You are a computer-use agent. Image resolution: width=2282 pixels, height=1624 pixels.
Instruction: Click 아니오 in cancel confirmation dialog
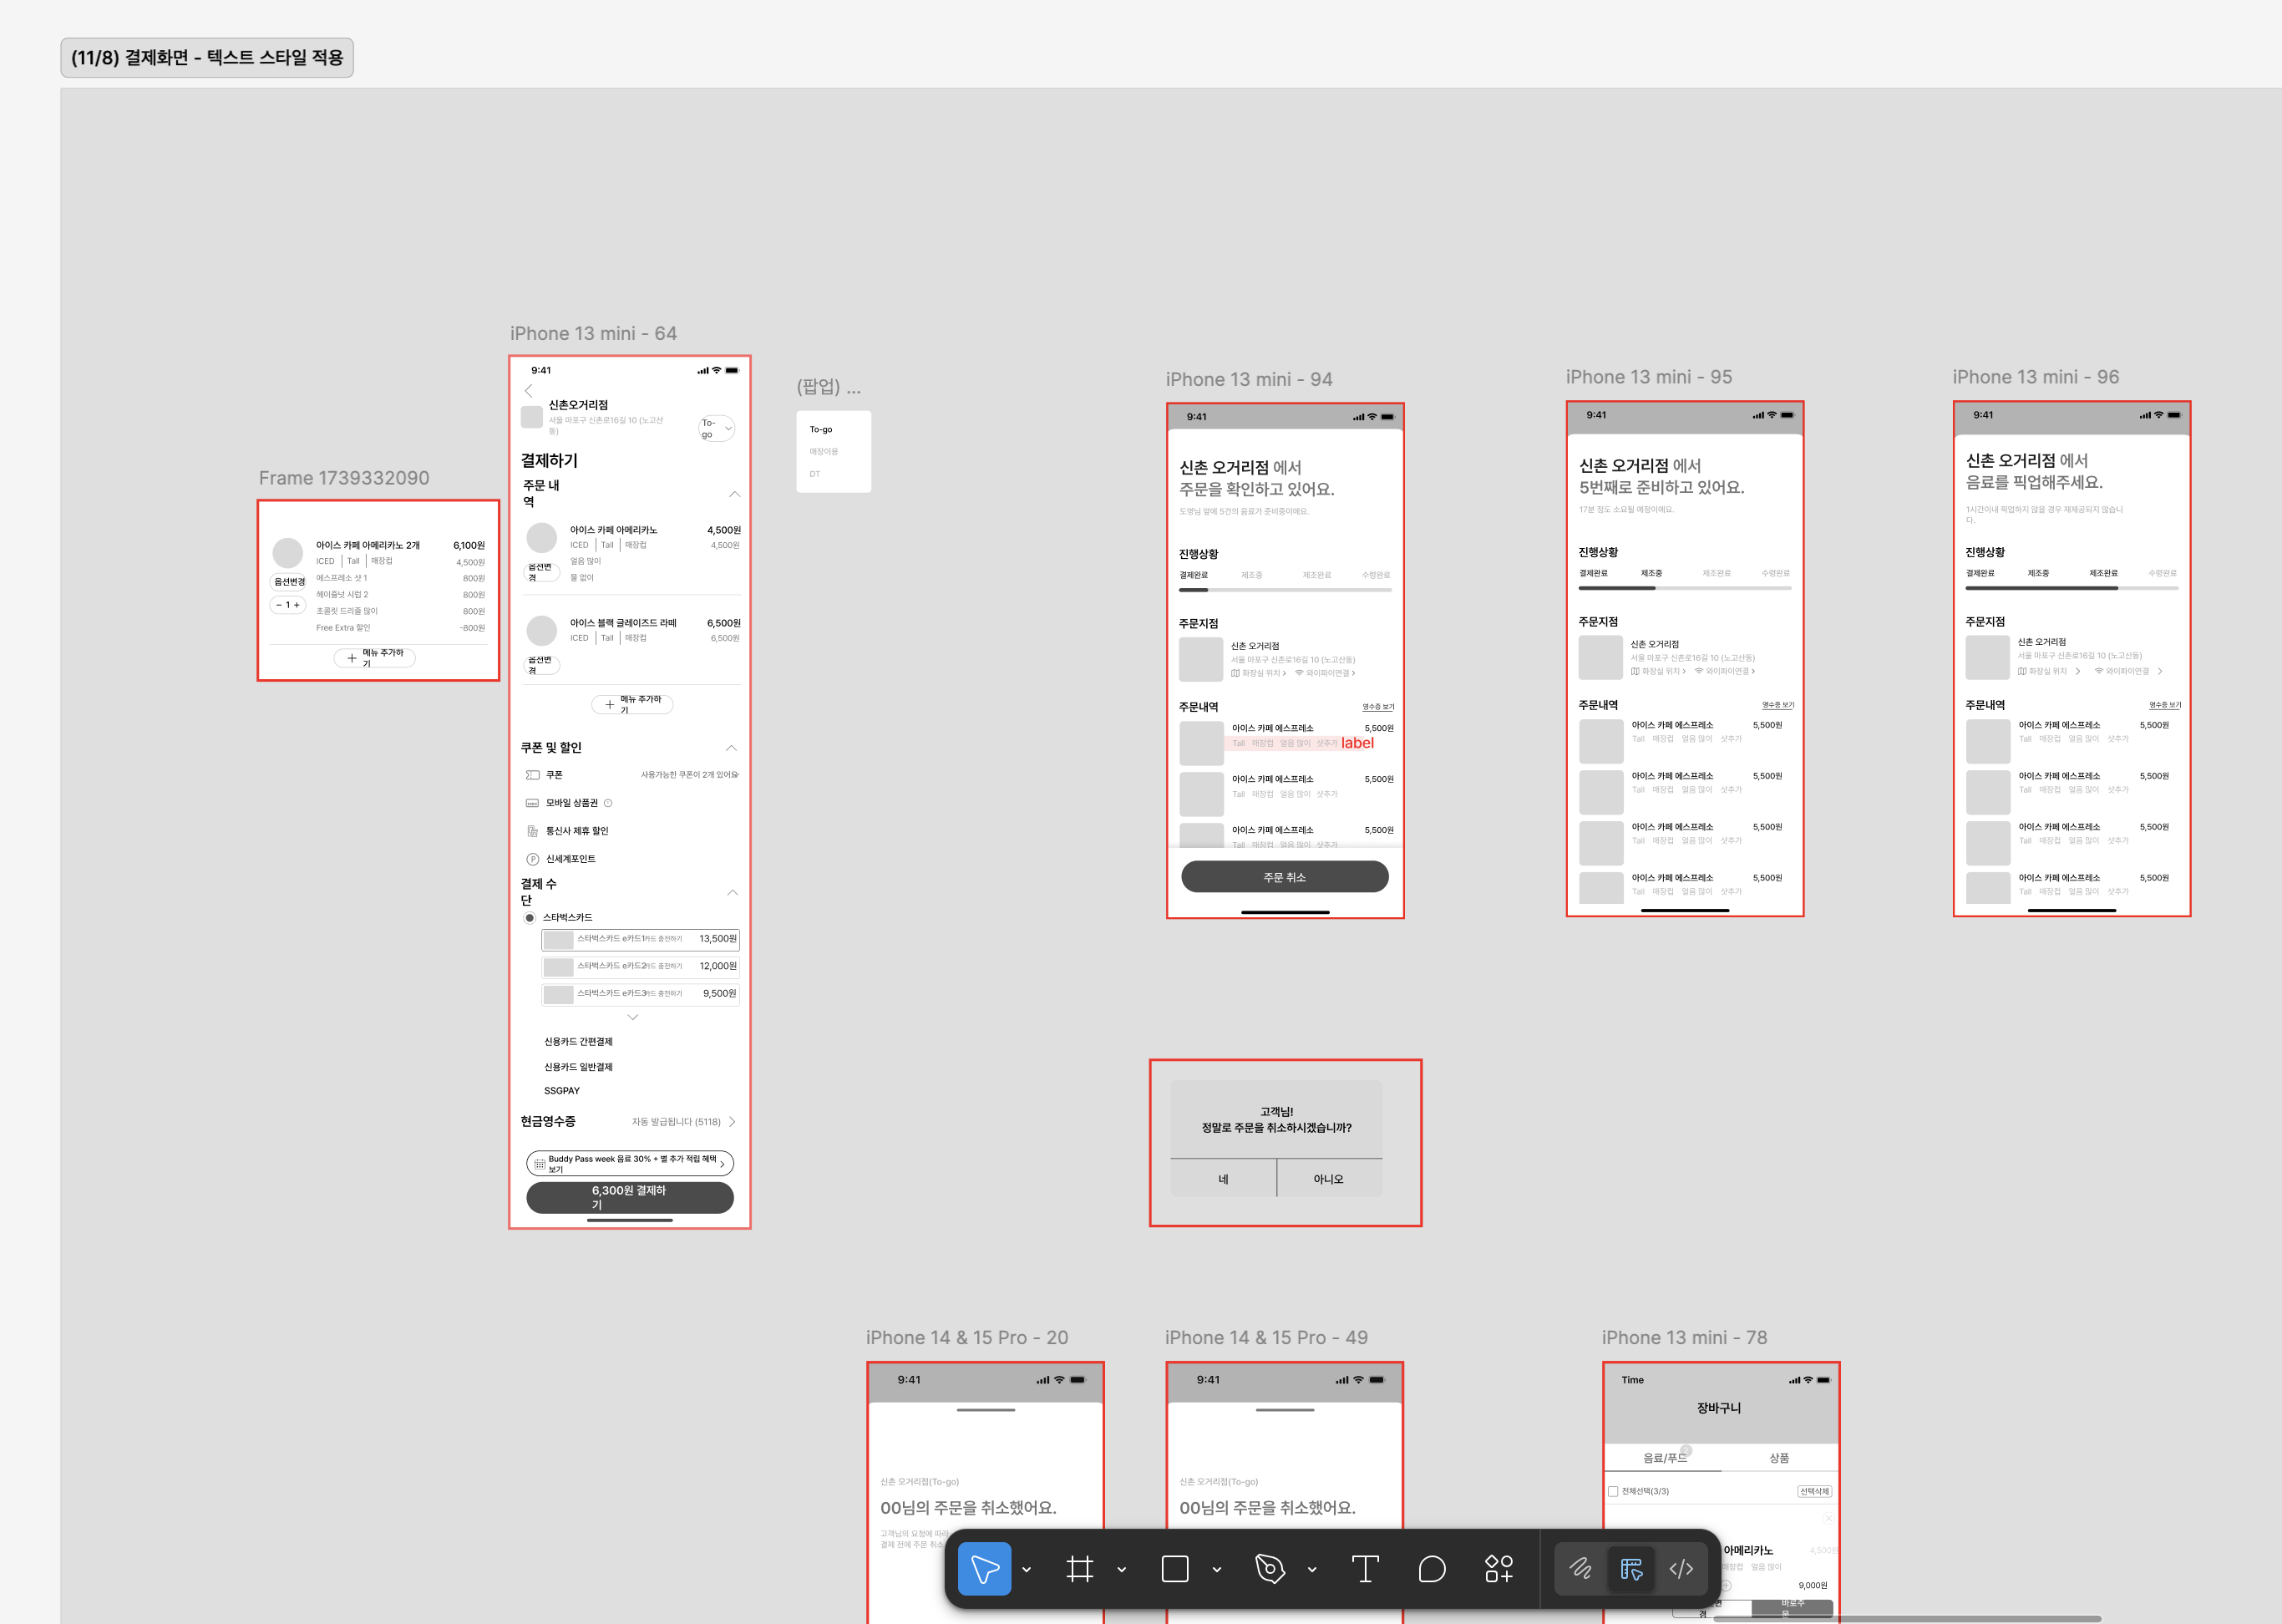tap(1329, 1179)
